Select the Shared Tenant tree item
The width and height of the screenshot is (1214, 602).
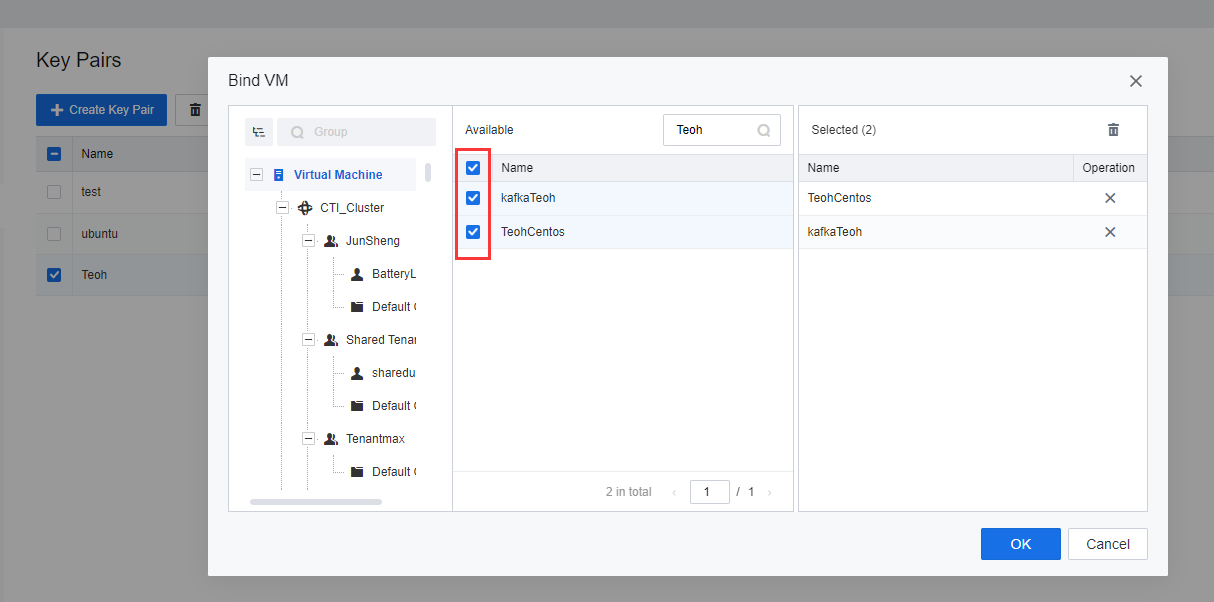coord(380,340)
